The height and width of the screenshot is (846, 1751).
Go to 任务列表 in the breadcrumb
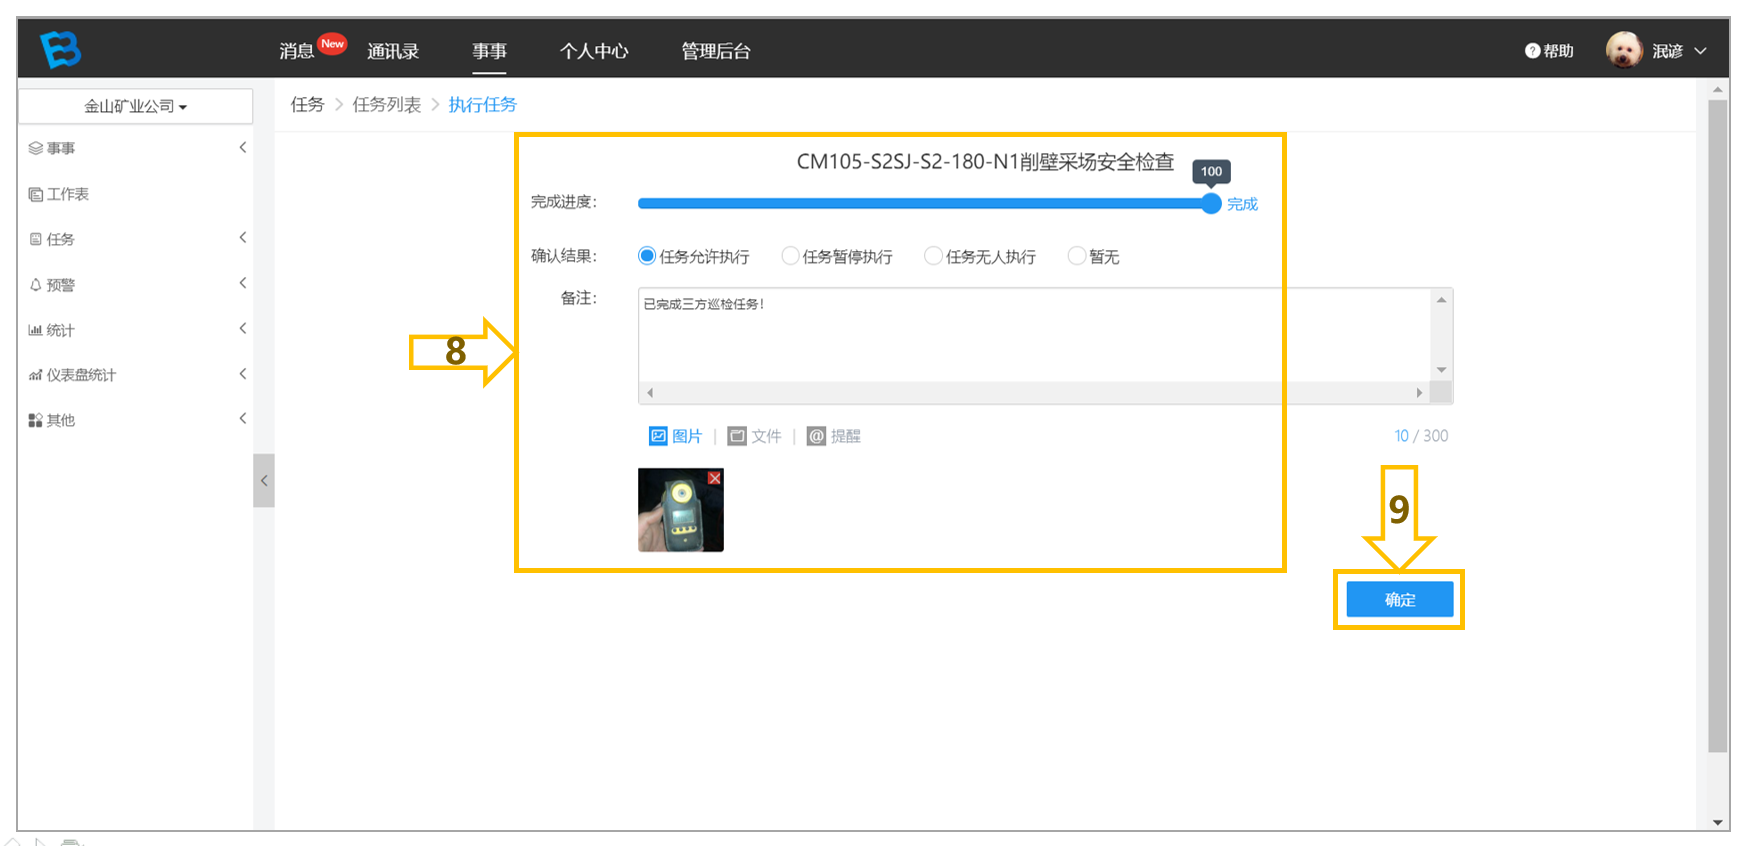(387, 105)
